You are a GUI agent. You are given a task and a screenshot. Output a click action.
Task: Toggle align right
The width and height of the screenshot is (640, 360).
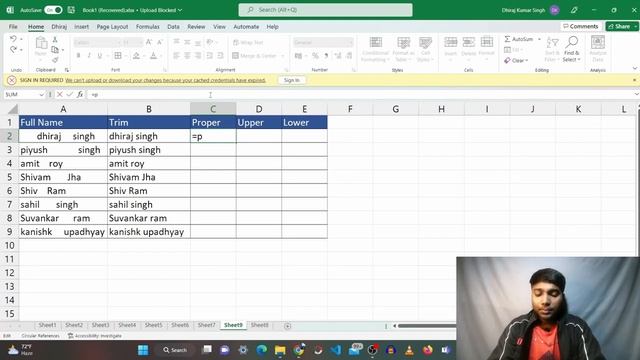pyautogui.click(x=198, y=56)
